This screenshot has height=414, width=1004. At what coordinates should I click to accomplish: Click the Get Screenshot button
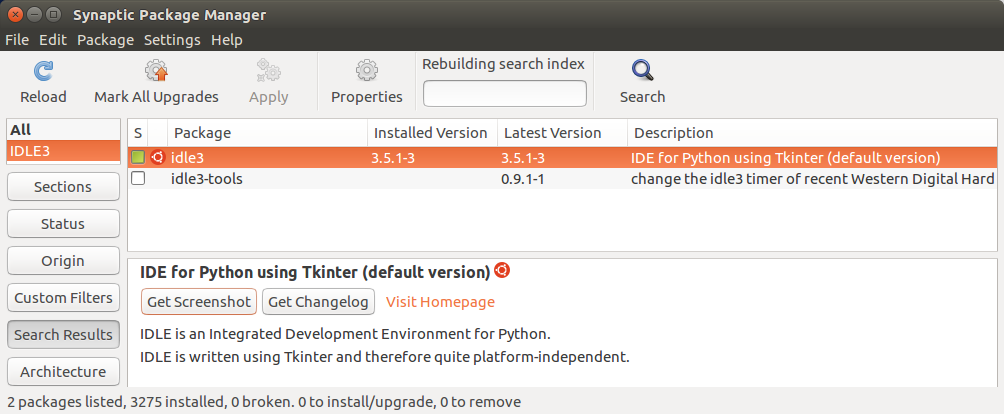click(x=199, y=302)
